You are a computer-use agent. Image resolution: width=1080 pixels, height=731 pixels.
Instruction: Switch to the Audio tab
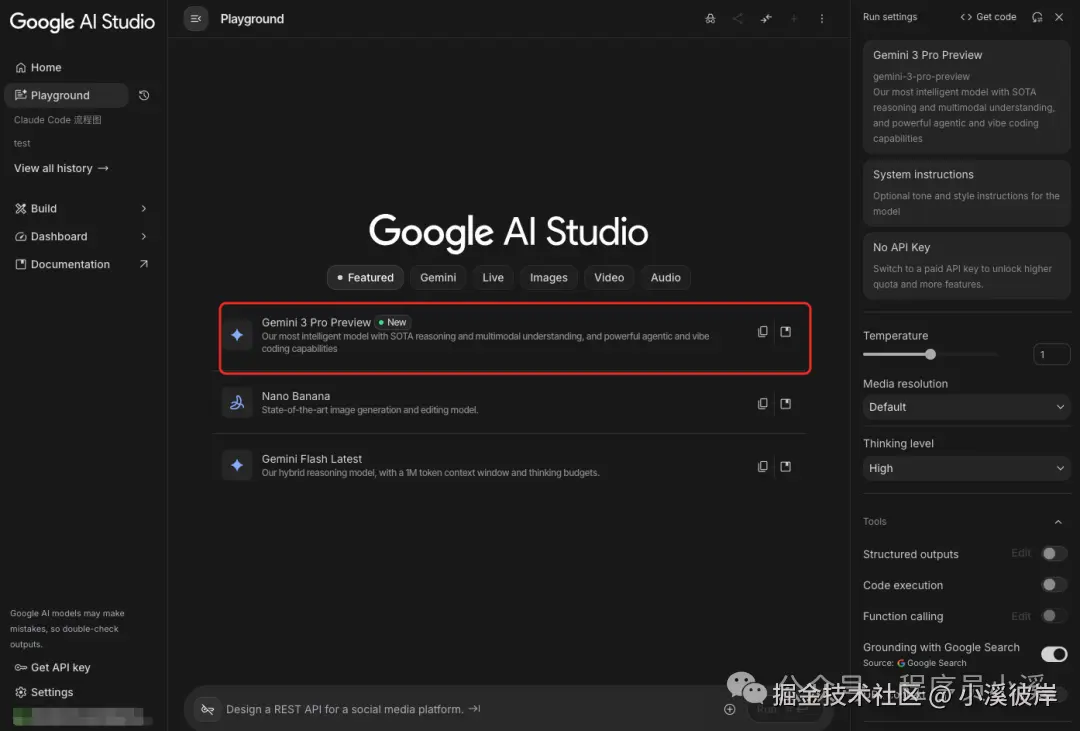click(x=665, y=277)
